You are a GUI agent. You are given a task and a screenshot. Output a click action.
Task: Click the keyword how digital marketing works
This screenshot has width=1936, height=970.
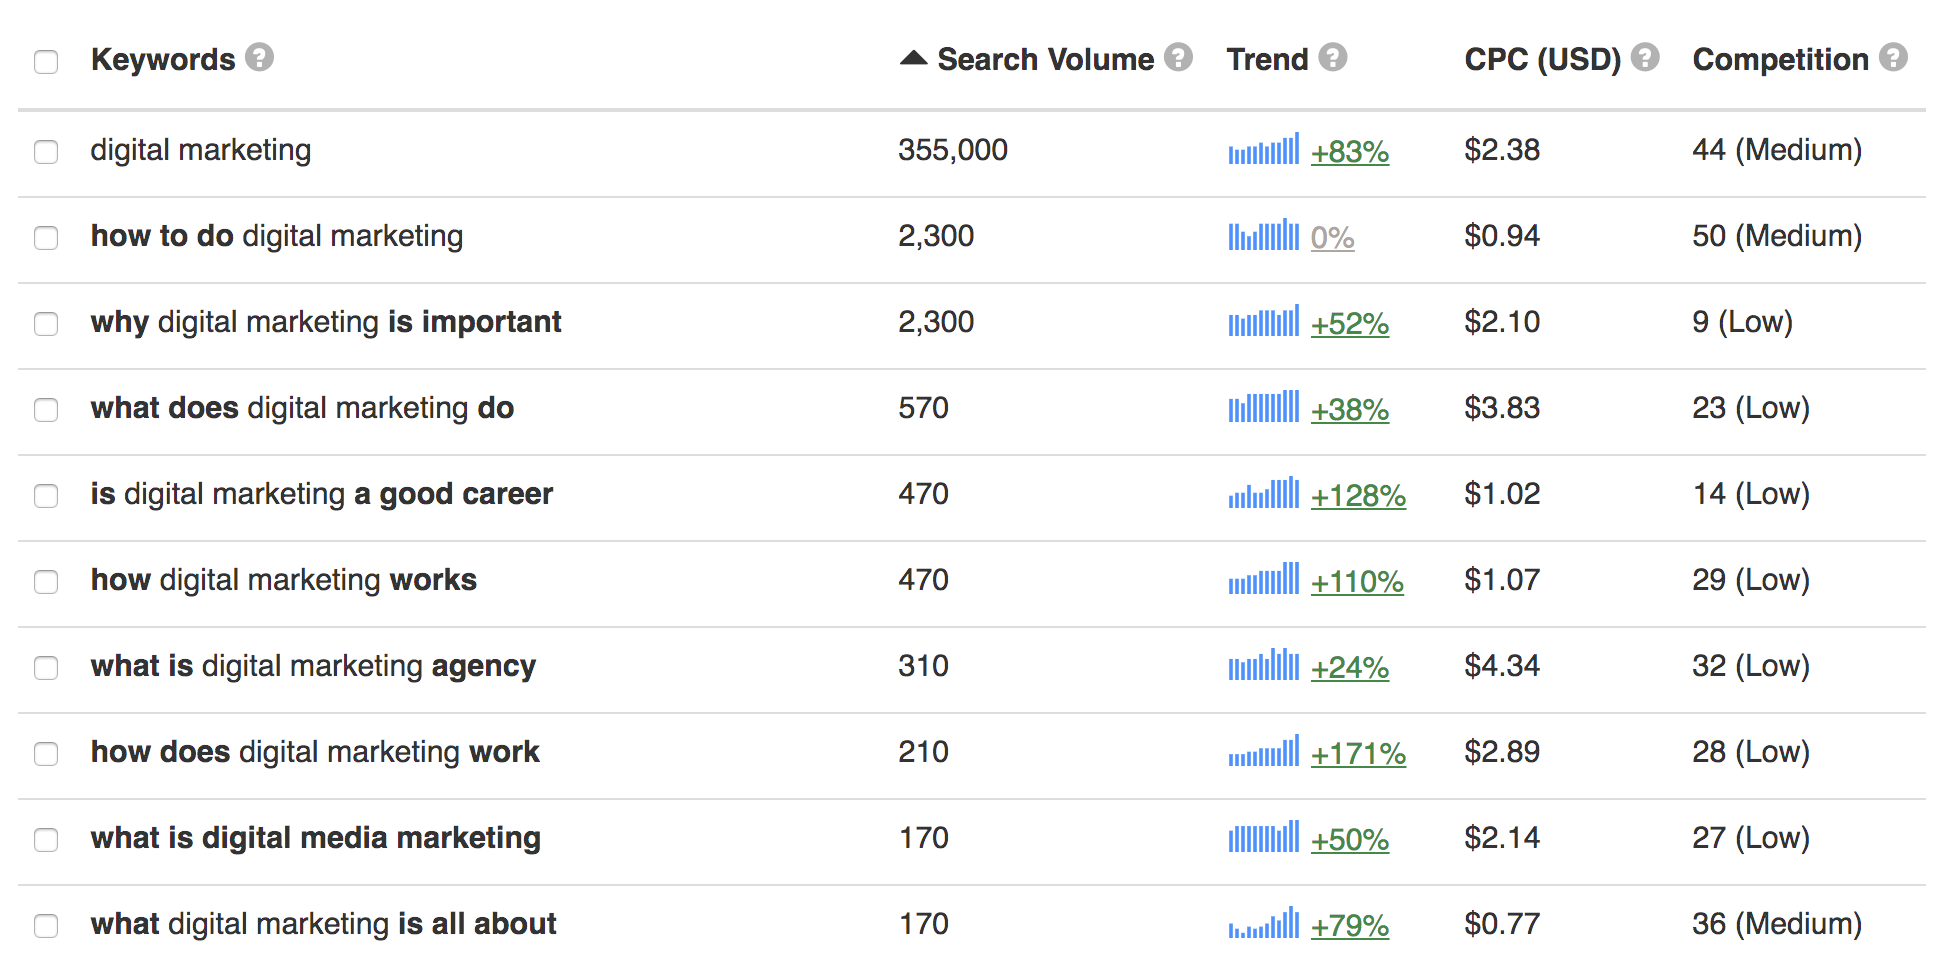pos(284,580)
